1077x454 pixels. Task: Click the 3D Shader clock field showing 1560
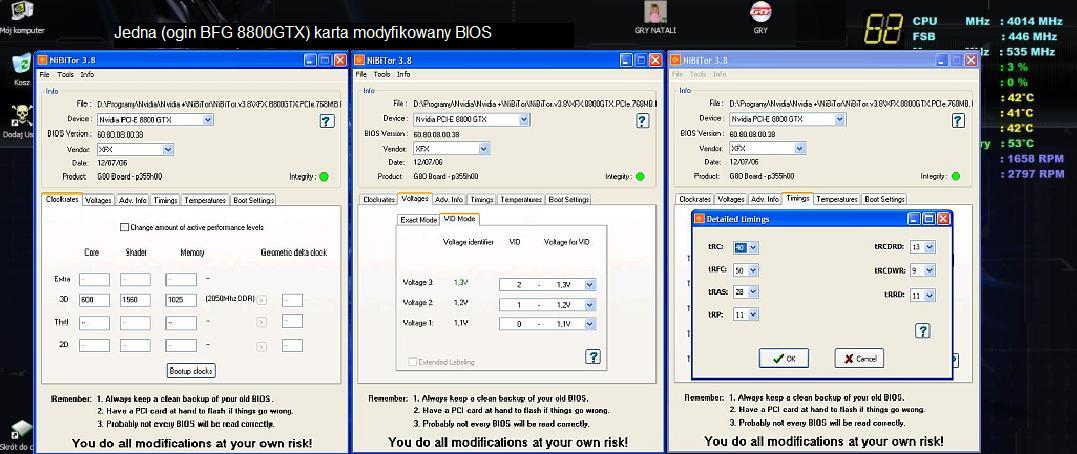pyautogui.click(x=135, y=300)
